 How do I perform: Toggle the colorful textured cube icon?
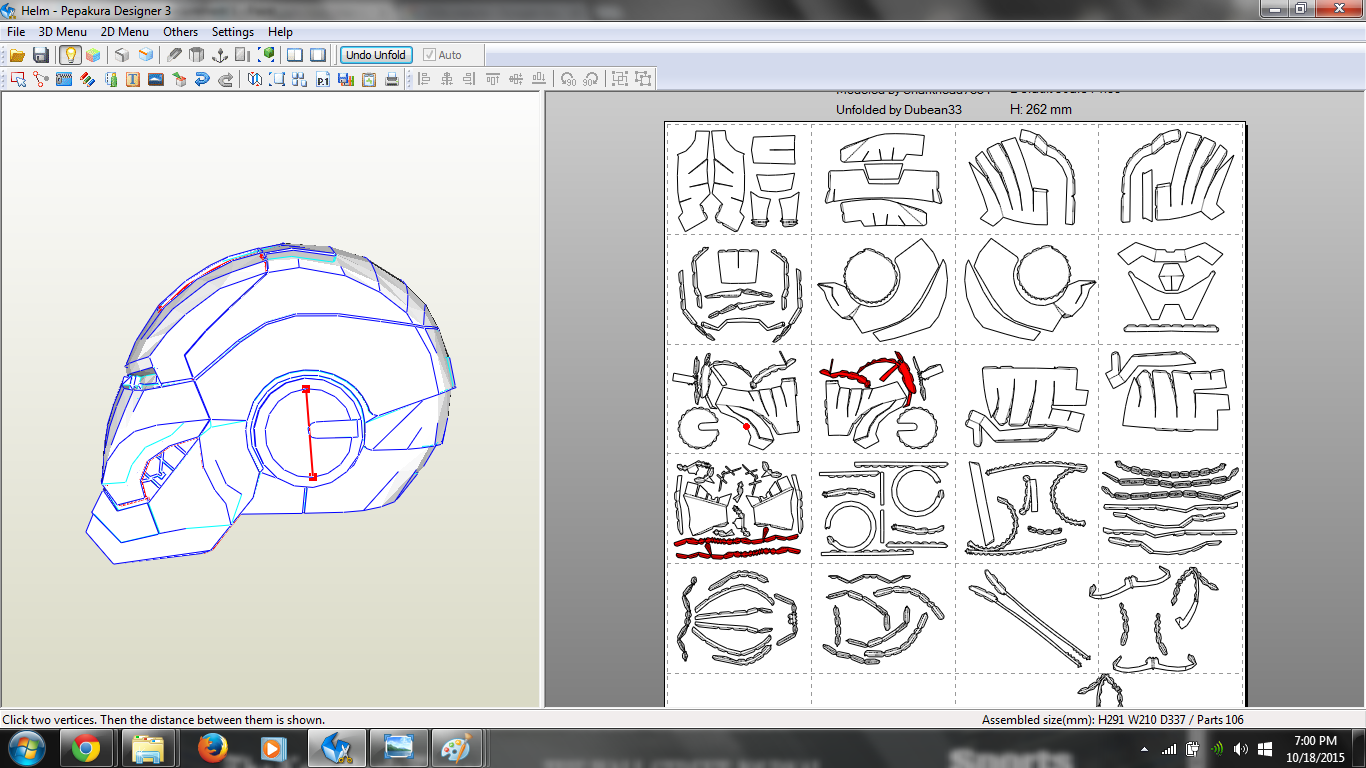[x=93, y=55]
